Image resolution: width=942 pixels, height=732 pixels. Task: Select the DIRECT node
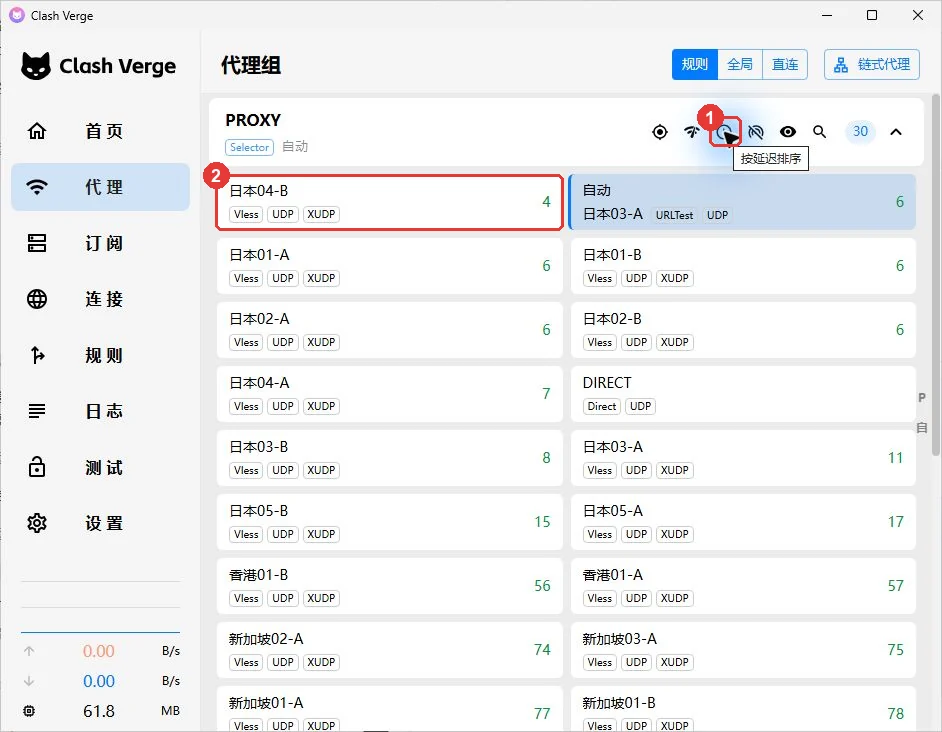pyautogui.click(x=743, y=394)
